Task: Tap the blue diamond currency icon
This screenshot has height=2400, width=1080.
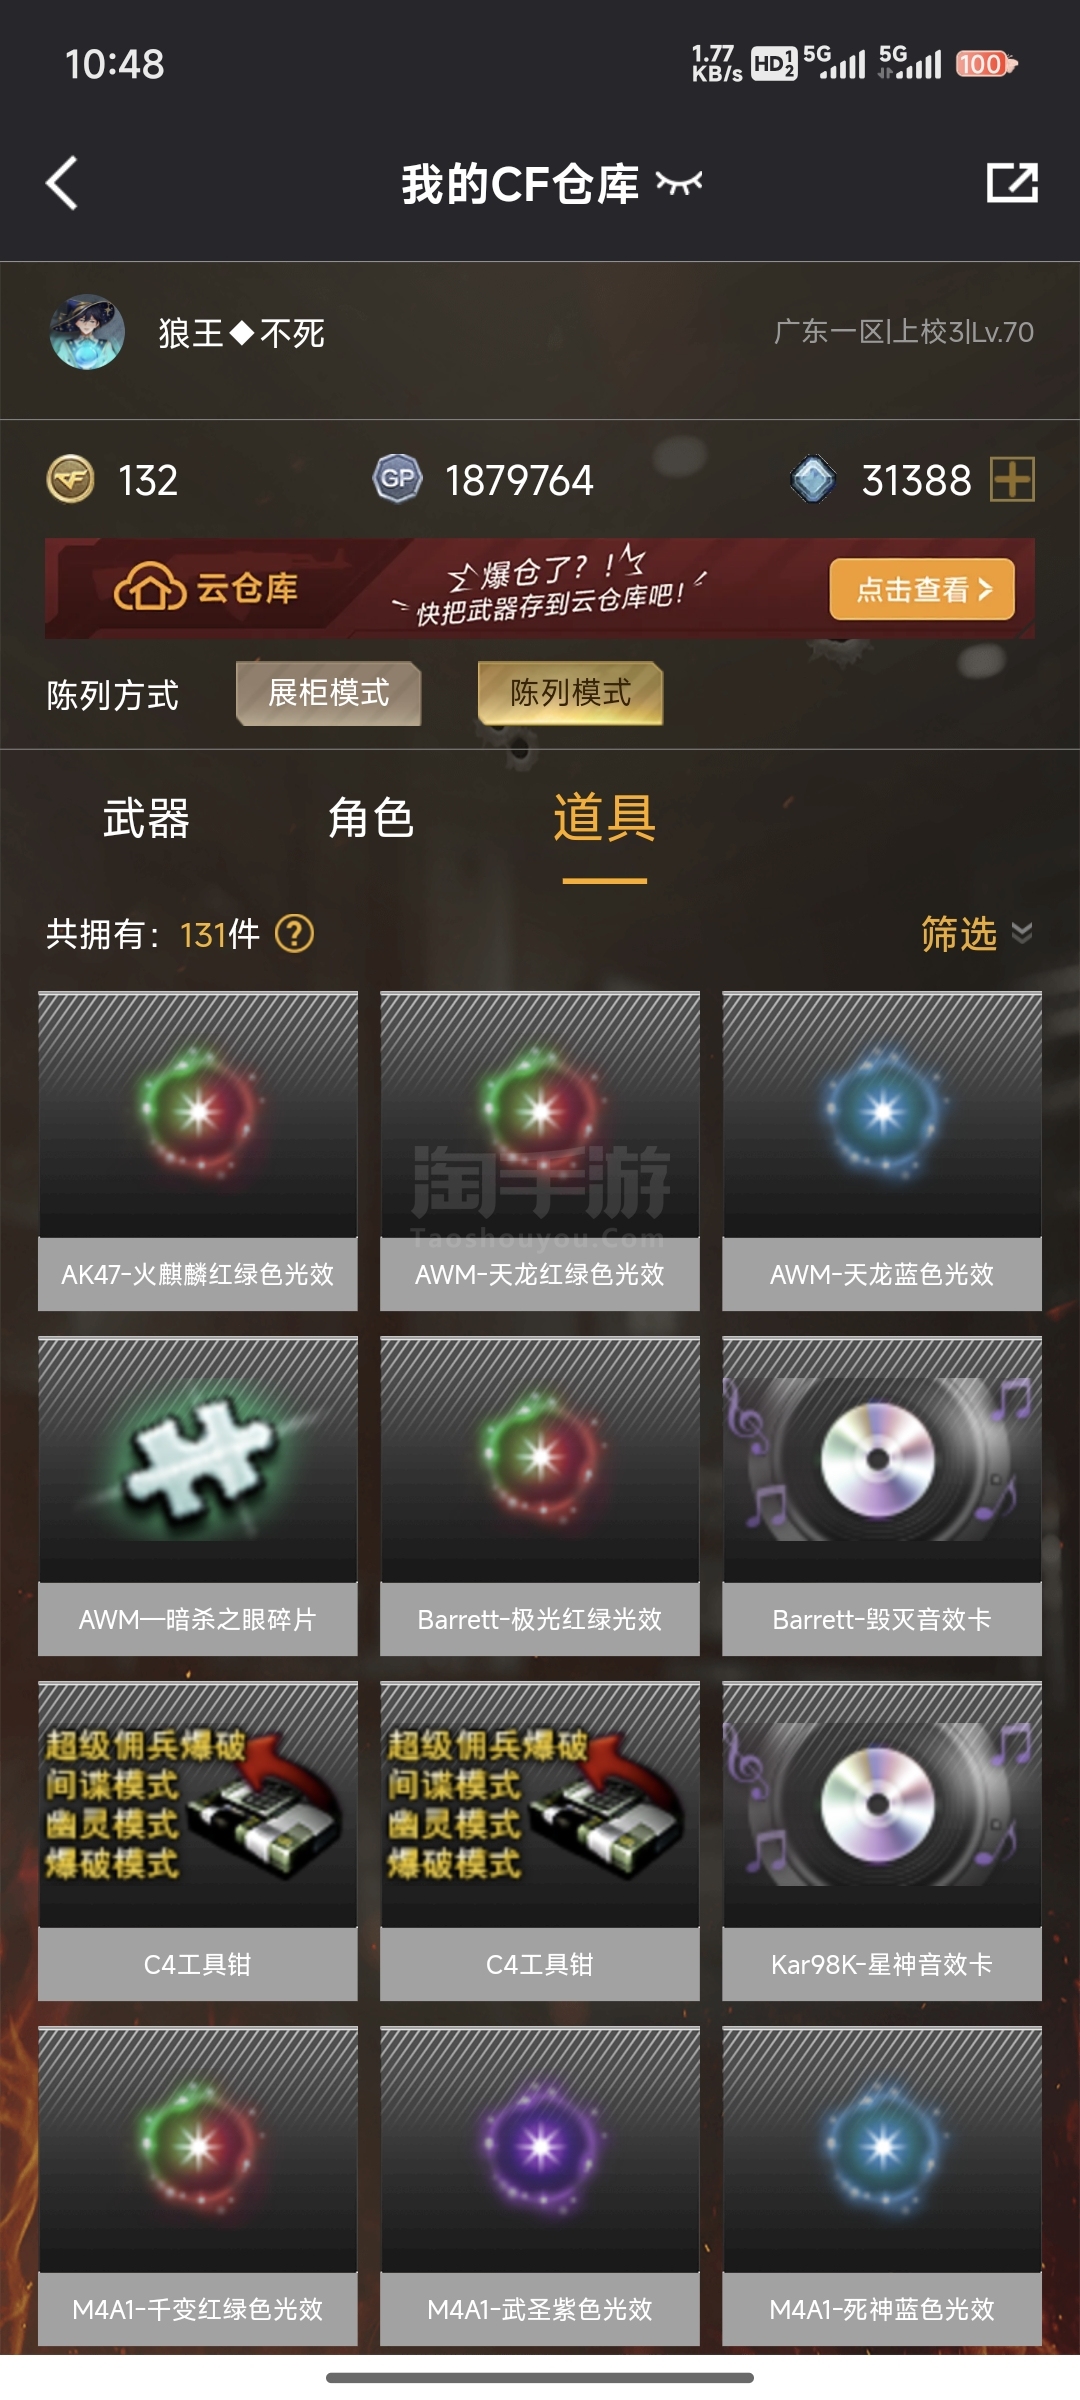Action: [x=813, y=479]
